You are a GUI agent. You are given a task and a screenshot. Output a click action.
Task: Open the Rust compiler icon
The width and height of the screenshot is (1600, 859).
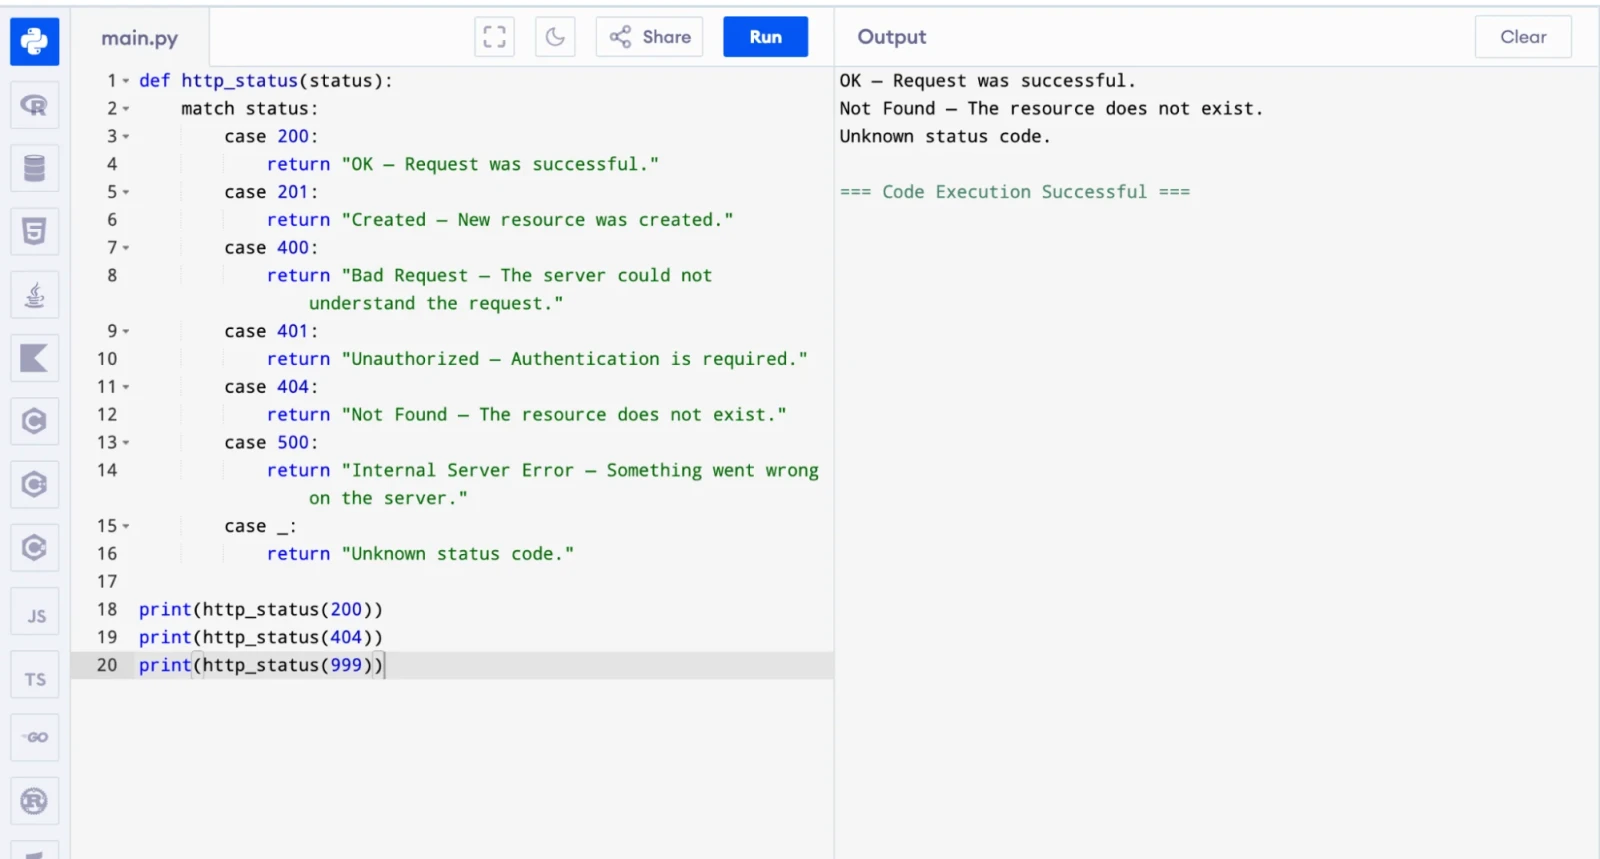point(34,801)
